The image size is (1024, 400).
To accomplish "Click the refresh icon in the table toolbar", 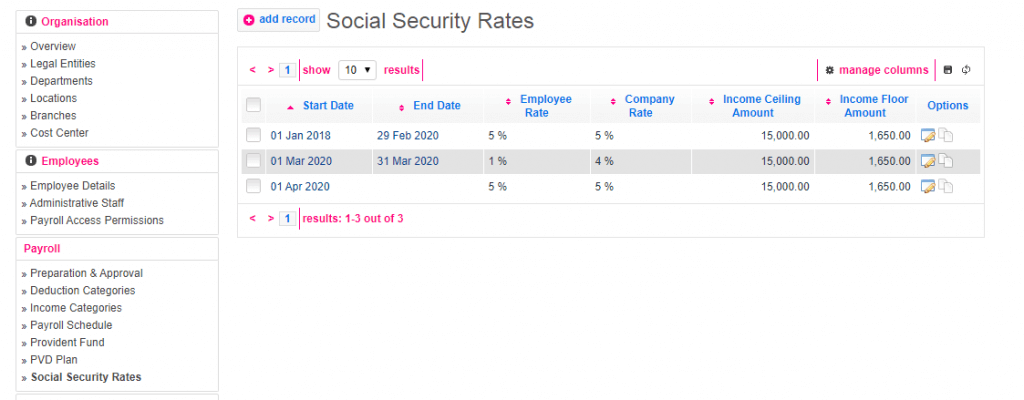I will pos(966,70).
